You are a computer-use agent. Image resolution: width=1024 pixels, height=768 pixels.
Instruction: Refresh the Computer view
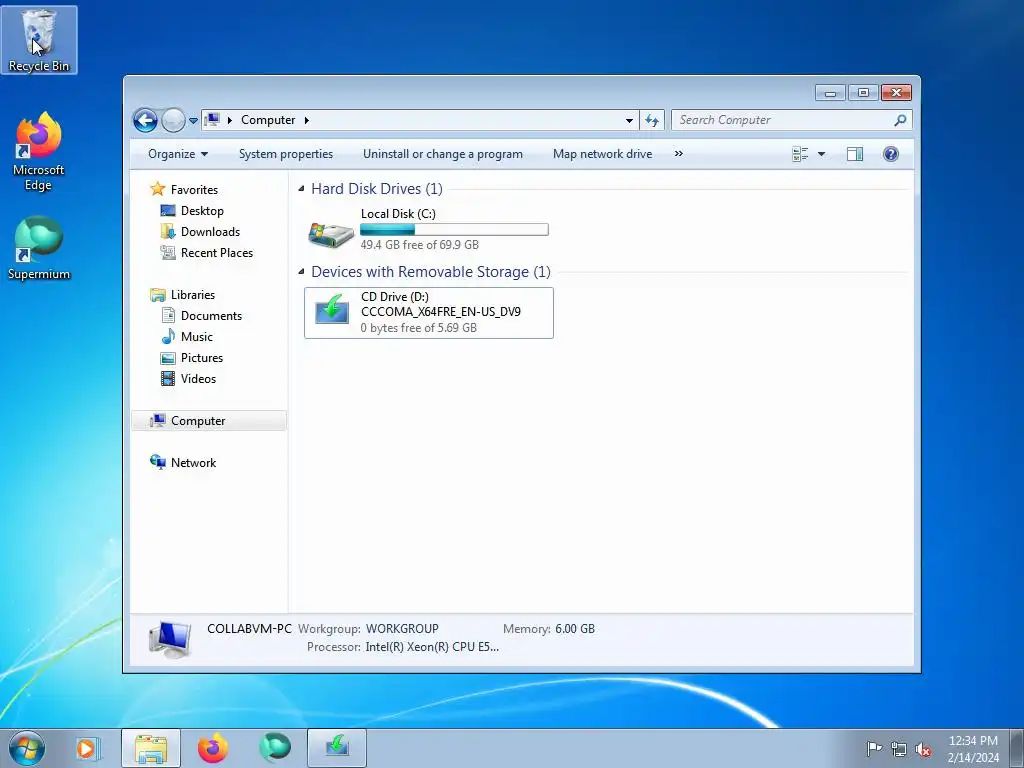coord(652,120)
